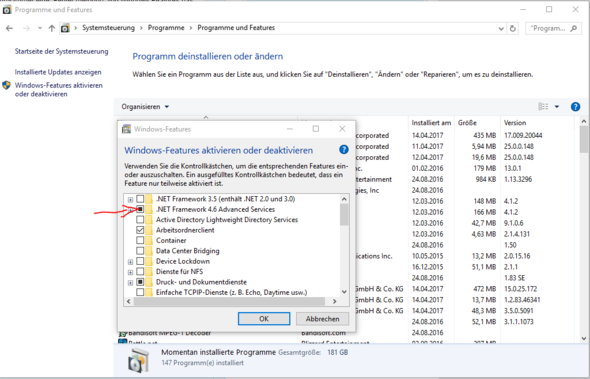Toggle Dienste für NFS checkbox

140,271
